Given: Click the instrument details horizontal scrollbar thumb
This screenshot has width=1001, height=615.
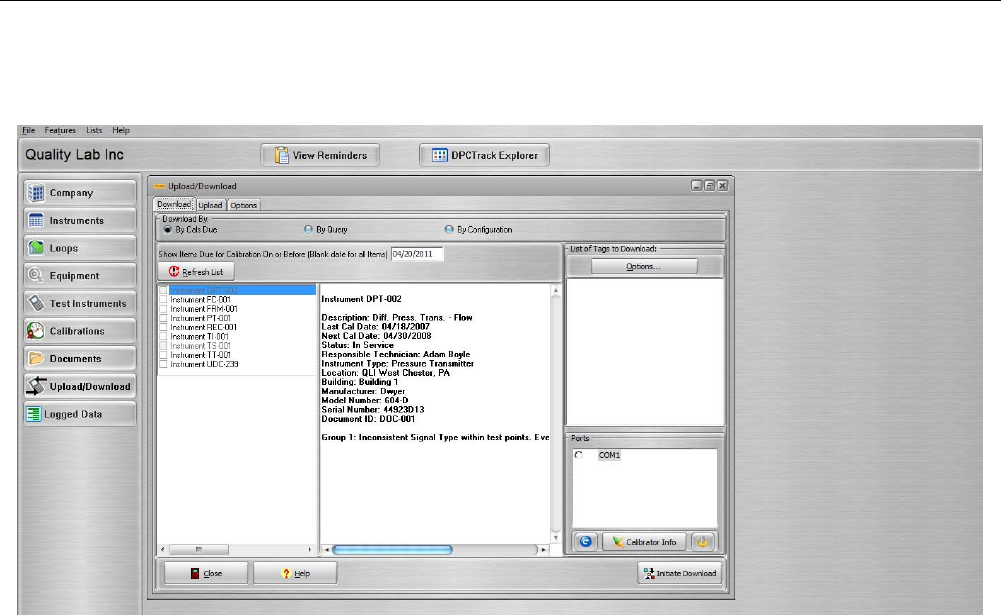Looking at the screenshot, I should point(393,549).
